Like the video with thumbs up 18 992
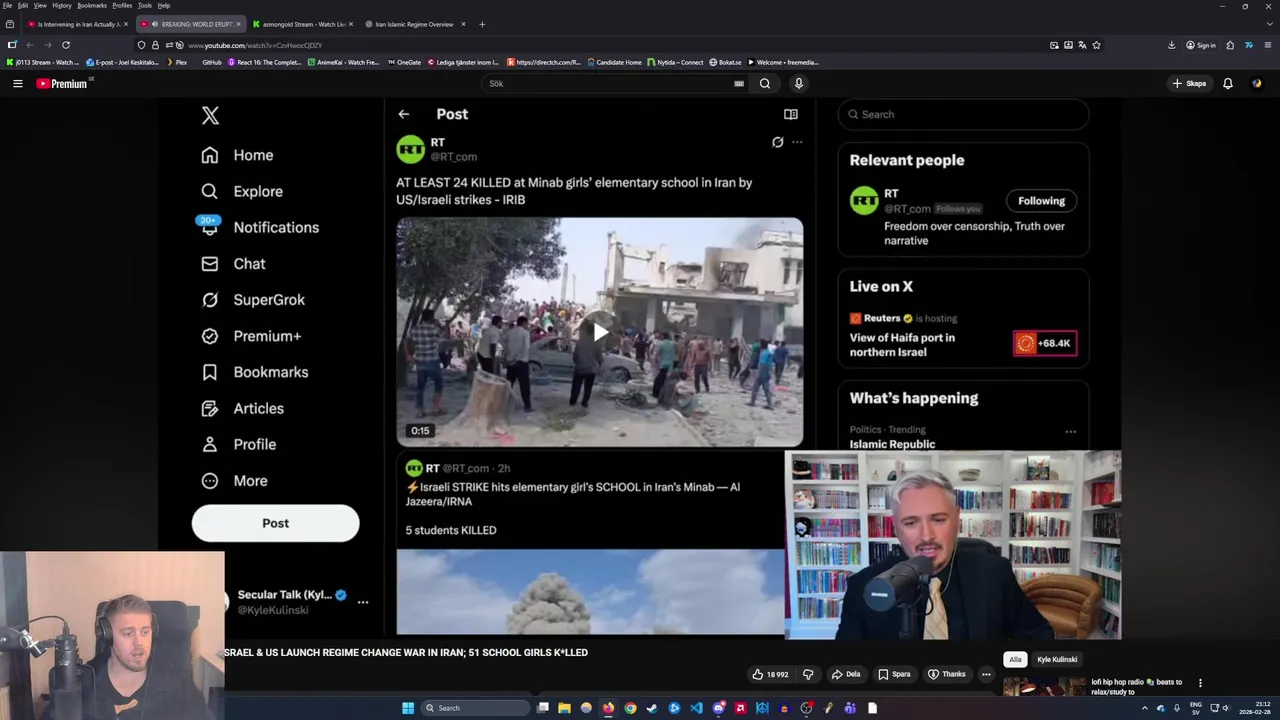Viewport: 1280px width, 720px height. 770,674
